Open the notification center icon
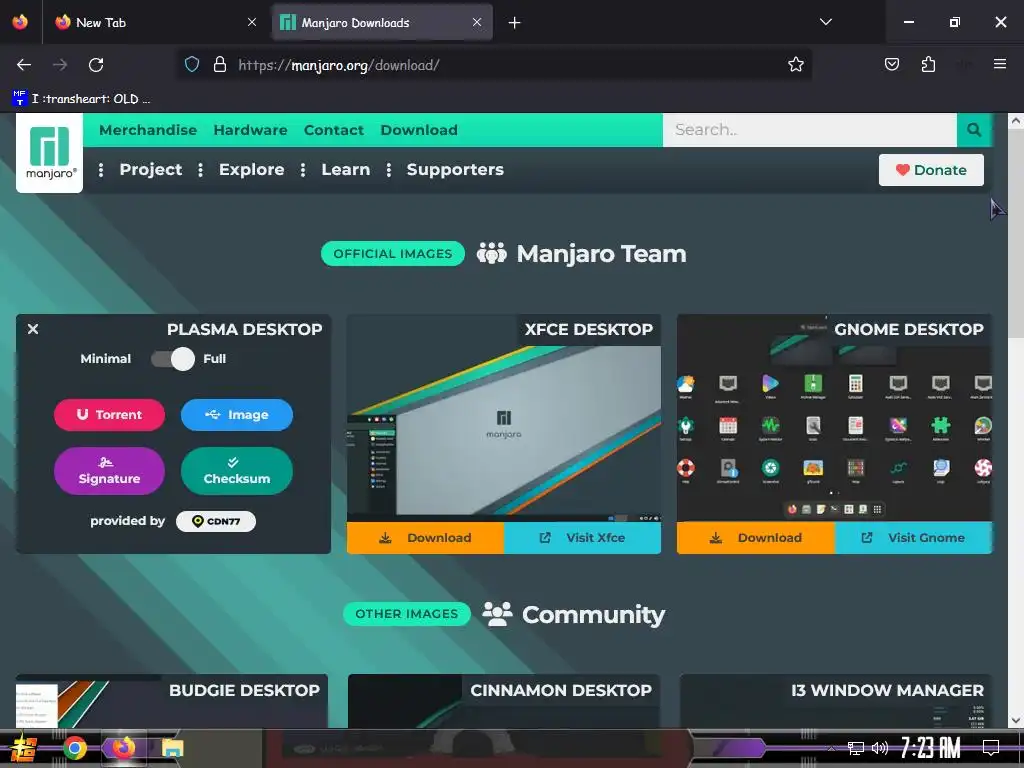This screenshot has height=768, width=1024. point(991,748)
